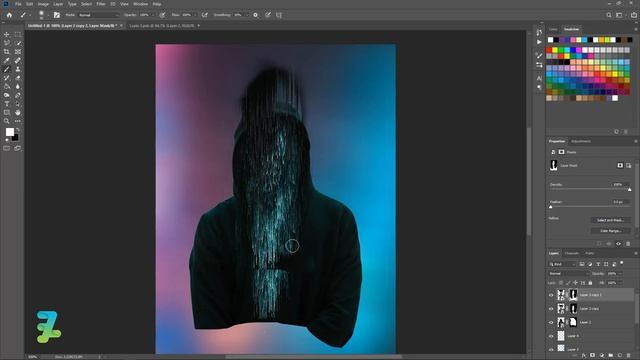Open the Brush Settings panel toggle in options bar

[57, 15]
